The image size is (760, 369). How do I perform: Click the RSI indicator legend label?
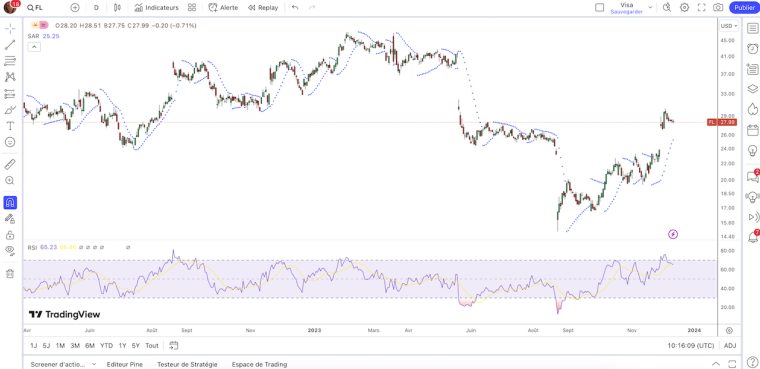32,247
